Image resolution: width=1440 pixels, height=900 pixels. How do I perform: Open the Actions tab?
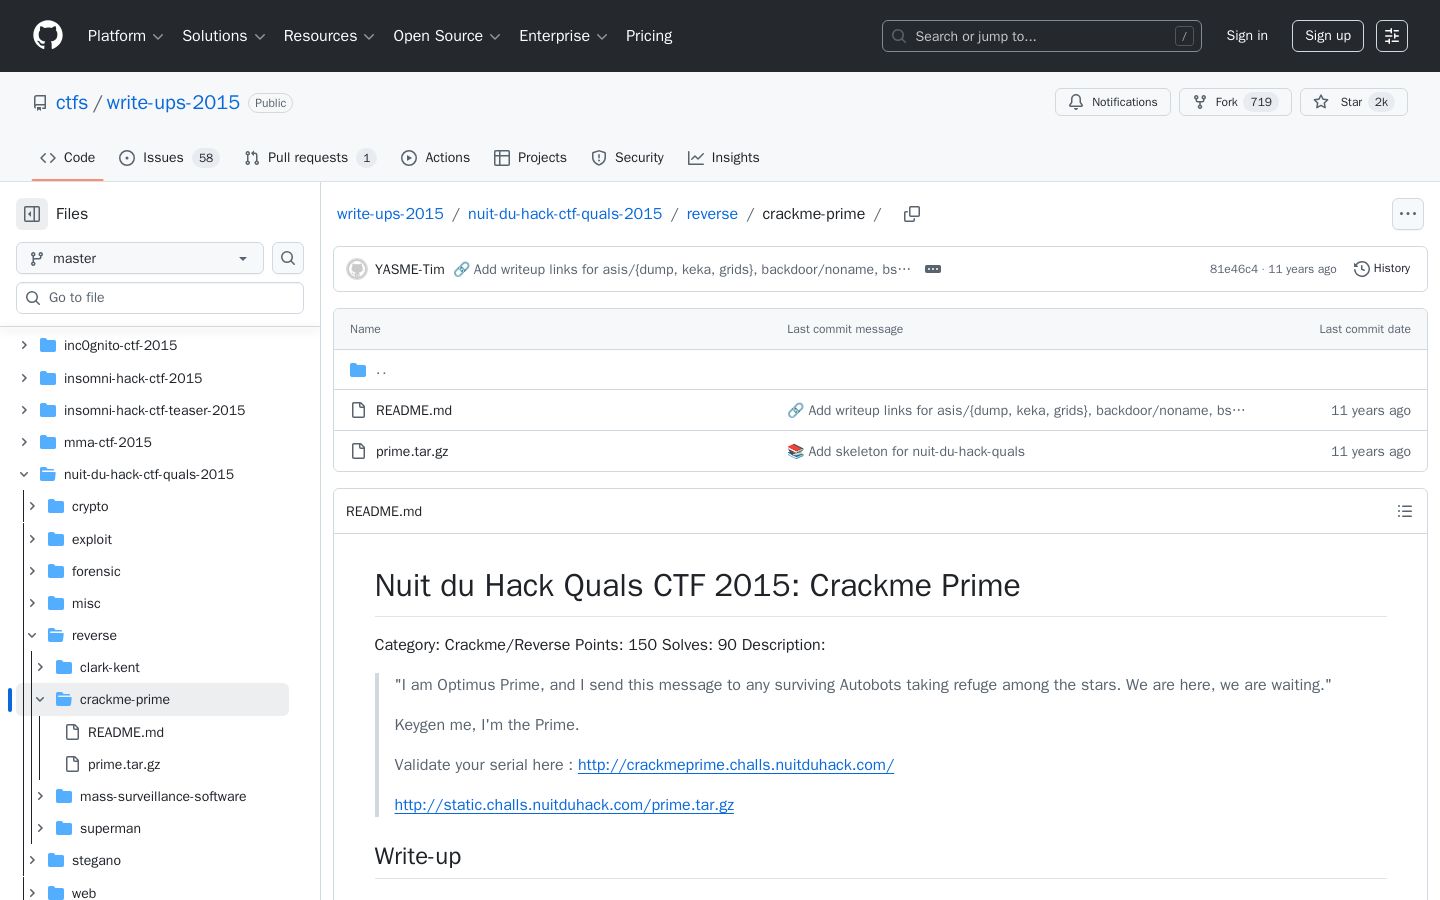(435, 158)
